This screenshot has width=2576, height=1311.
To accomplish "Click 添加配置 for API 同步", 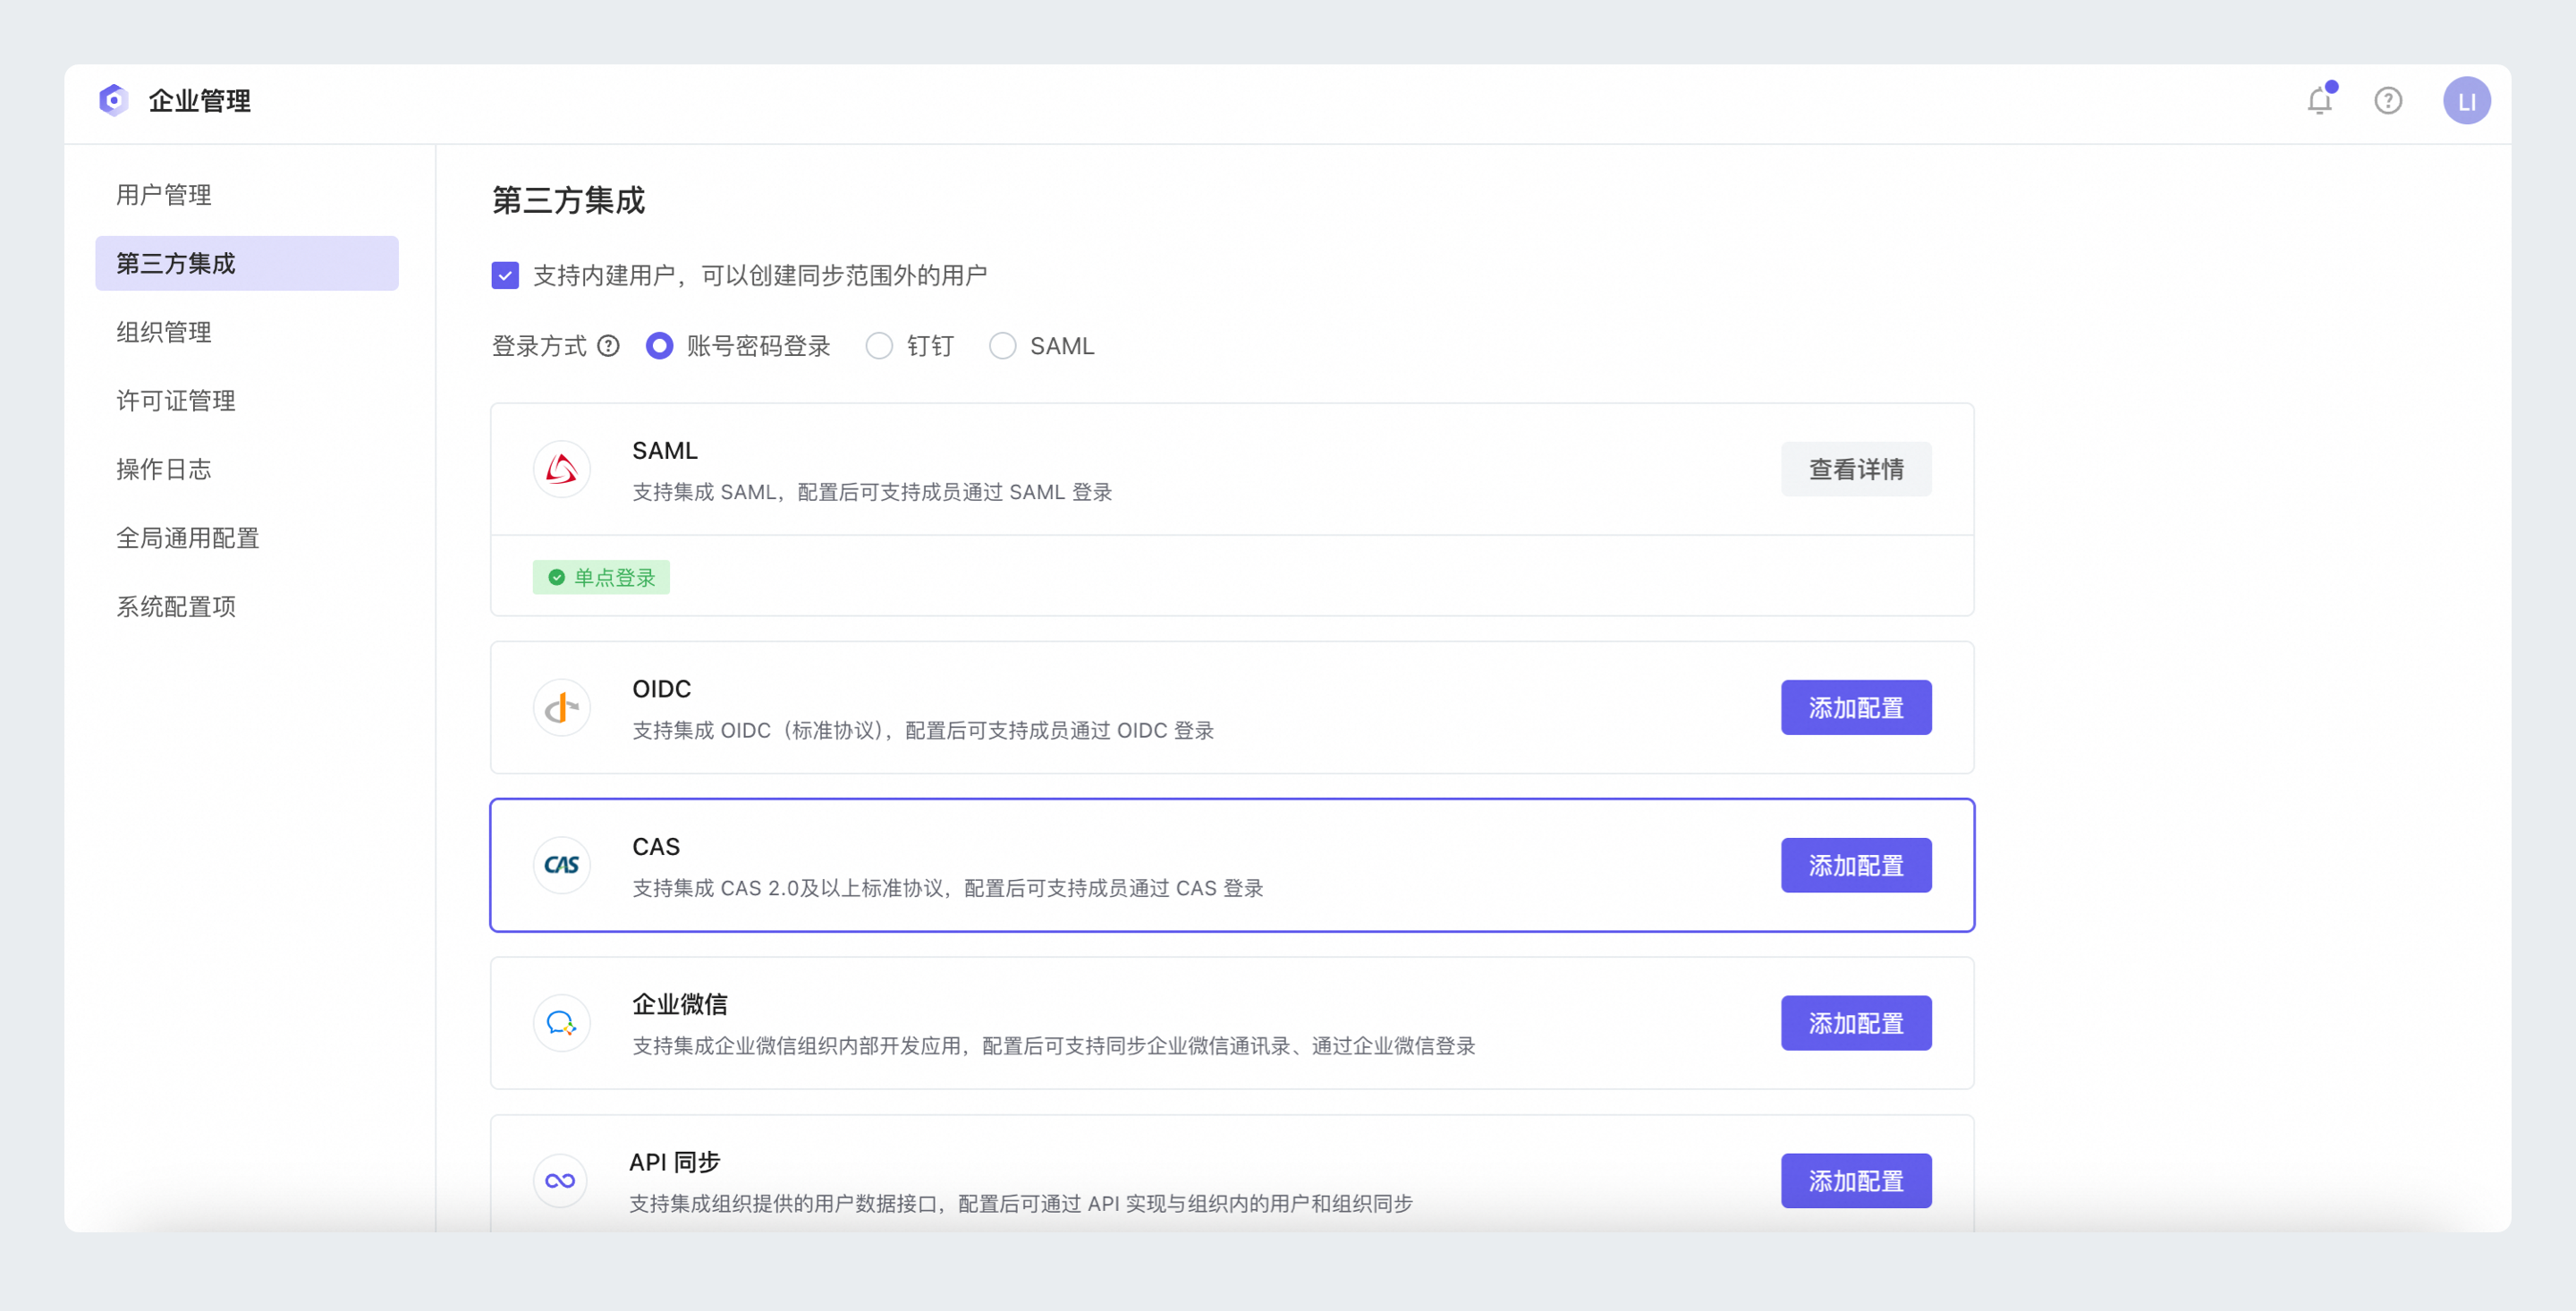I will tap(1856, 1181).
